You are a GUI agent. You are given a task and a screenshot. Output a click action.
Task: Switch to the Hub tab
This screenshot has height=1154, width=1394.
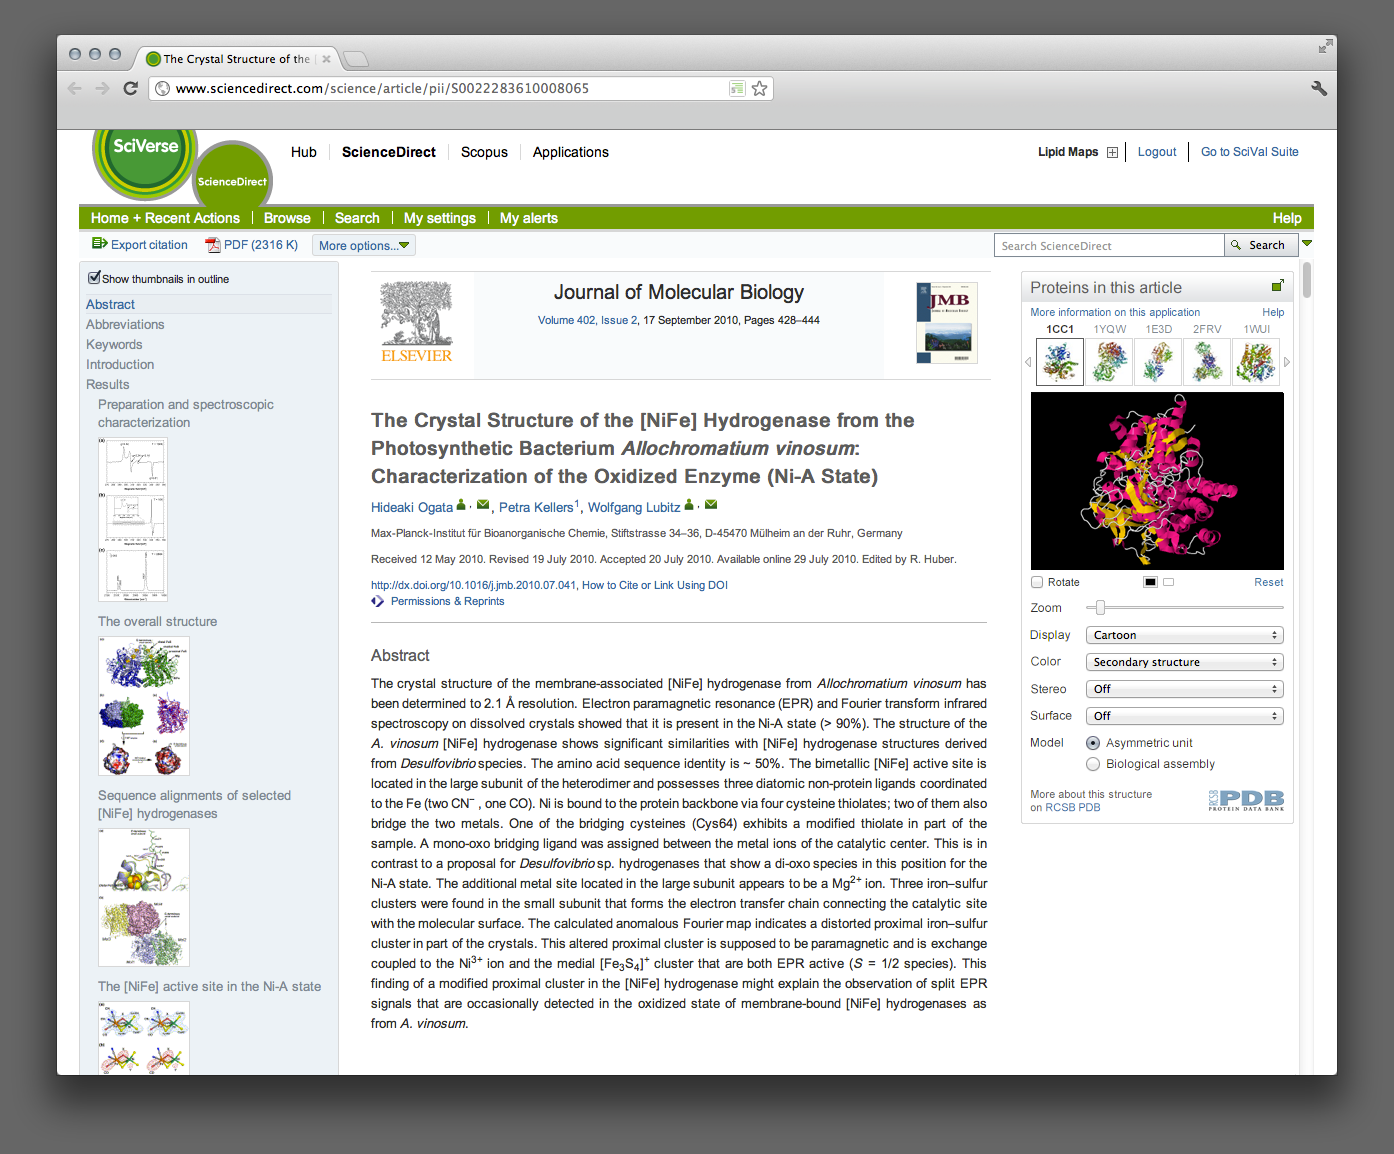(x=304, y=152)
